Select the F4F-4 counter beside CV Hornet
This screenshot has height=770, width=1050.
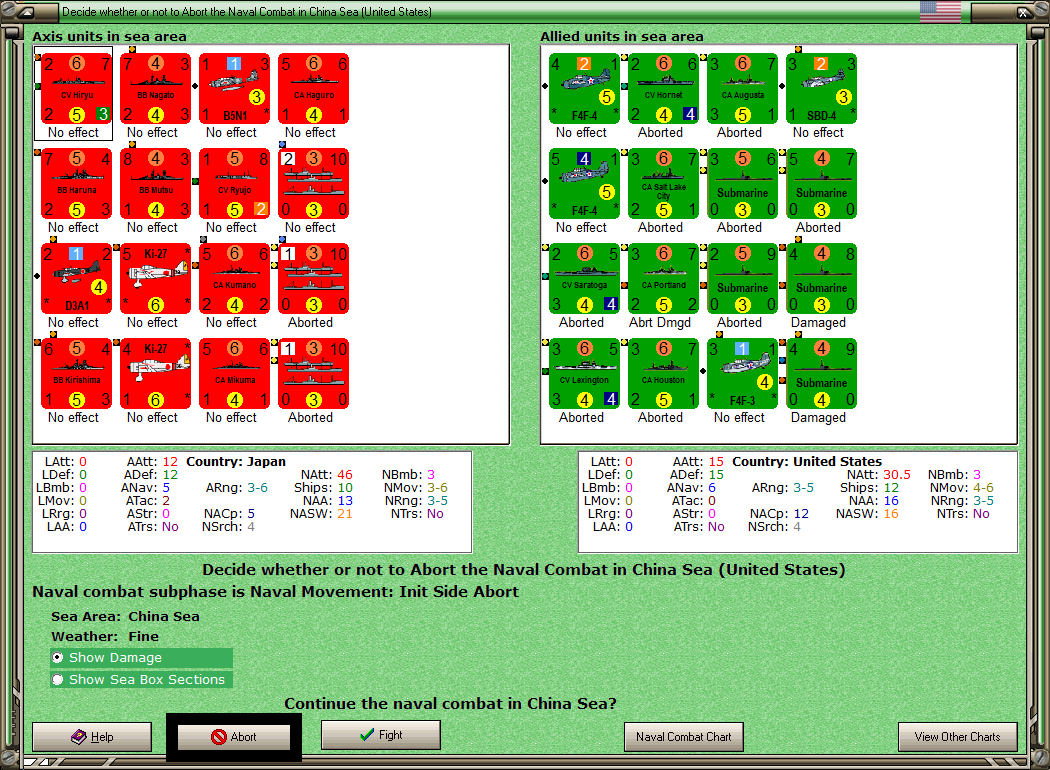tap(585, 88)
